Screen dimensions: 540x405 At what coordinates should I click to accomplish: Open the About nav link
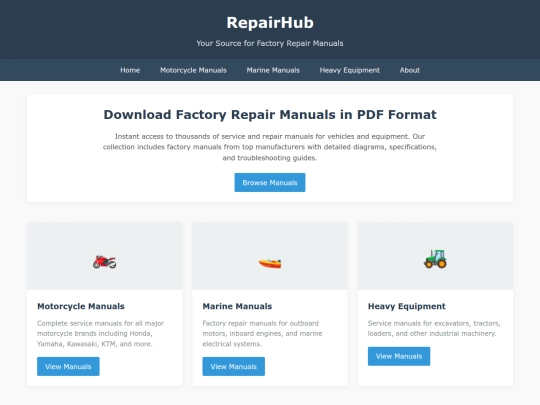[x=410, y=70]
